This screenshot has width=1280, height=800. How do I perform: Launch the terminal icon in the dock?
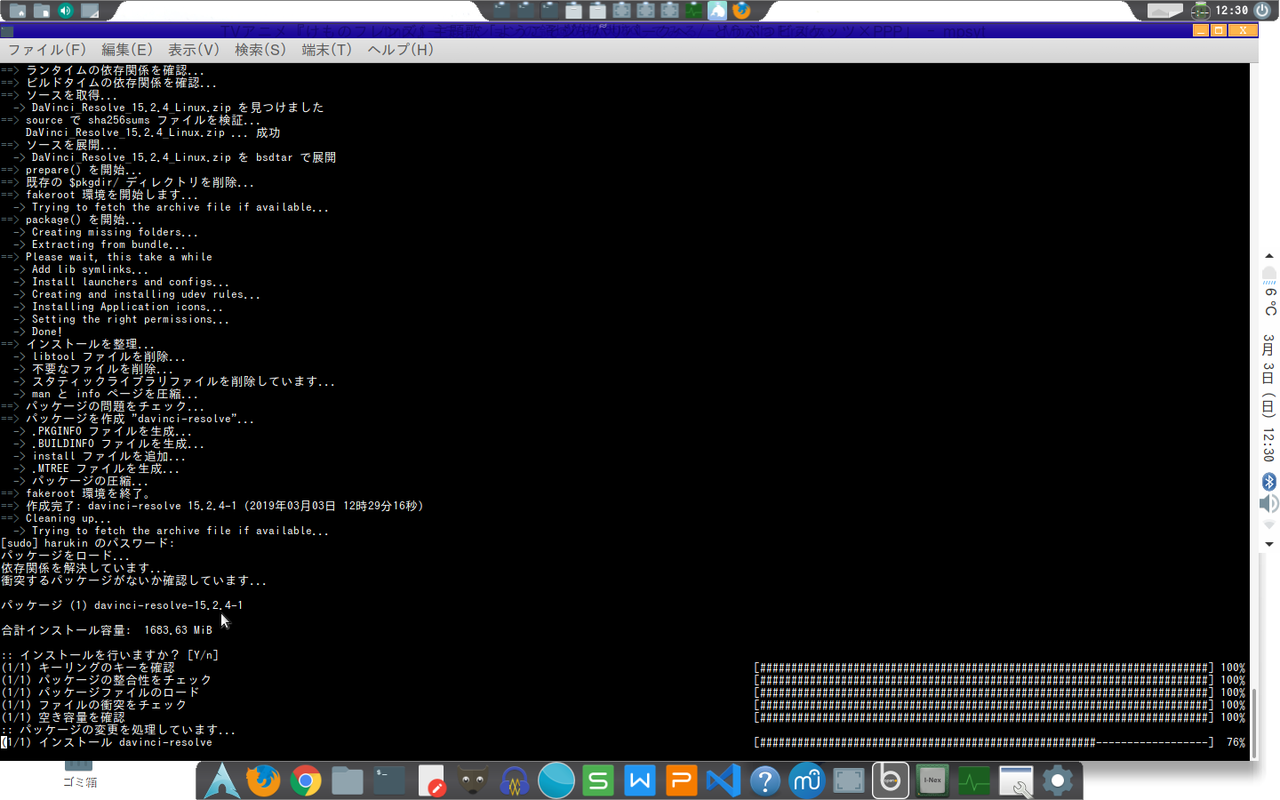pos(388,780)
